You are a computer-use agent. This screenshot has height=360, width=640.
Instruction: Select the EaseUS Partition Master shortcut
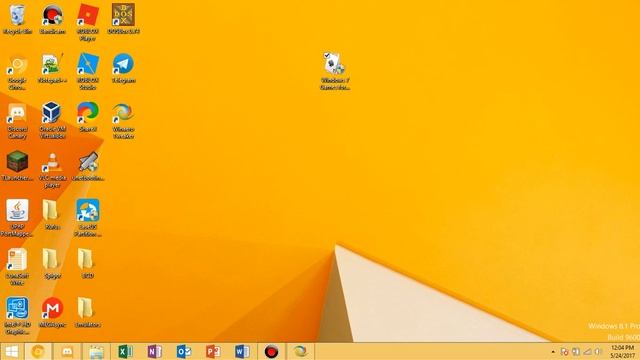coord(88,218)
